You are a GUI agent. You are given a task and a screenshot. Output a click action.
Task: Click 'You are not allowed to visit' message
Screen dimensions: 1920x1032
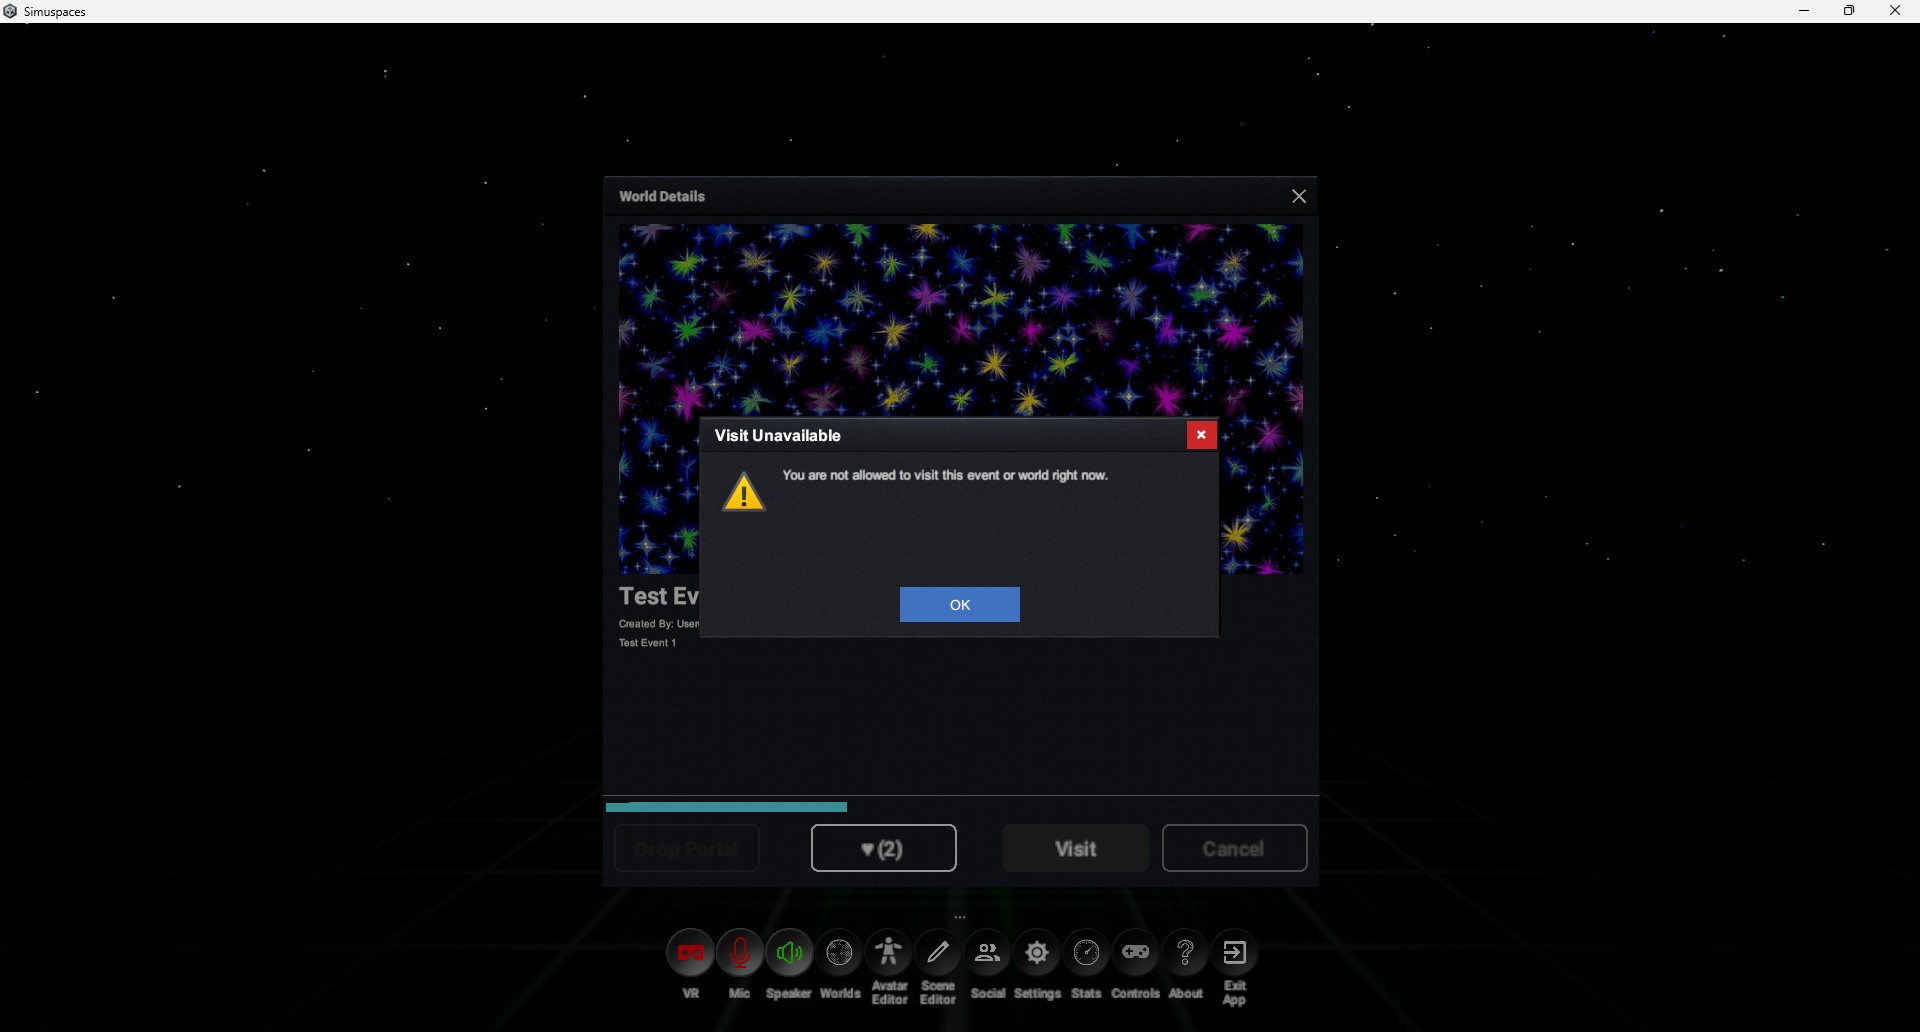pos(945,475)
